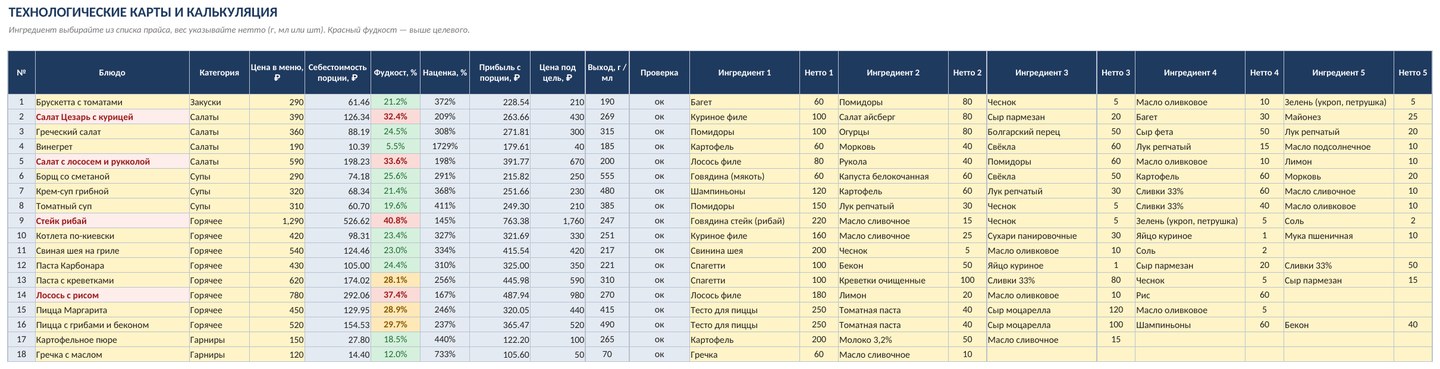Image resolution: width=1440 pixels, height=369 pixels.
Task: Select the cost value '526.62'
Action: tap(339, 221)
